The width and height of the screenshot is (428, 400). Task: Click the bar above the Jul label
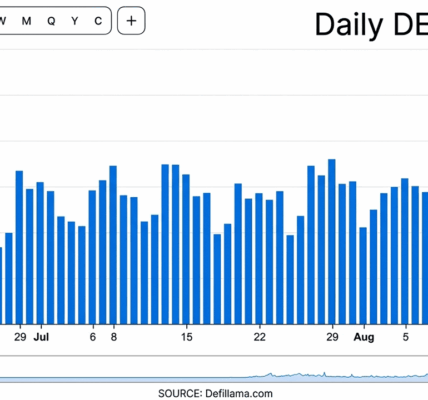(x=40, y=253)
